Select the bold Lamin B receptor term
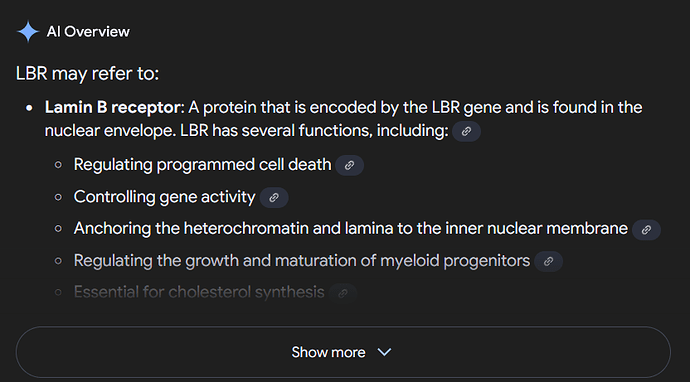Screen dimensions: 690x382 (112, 107)
